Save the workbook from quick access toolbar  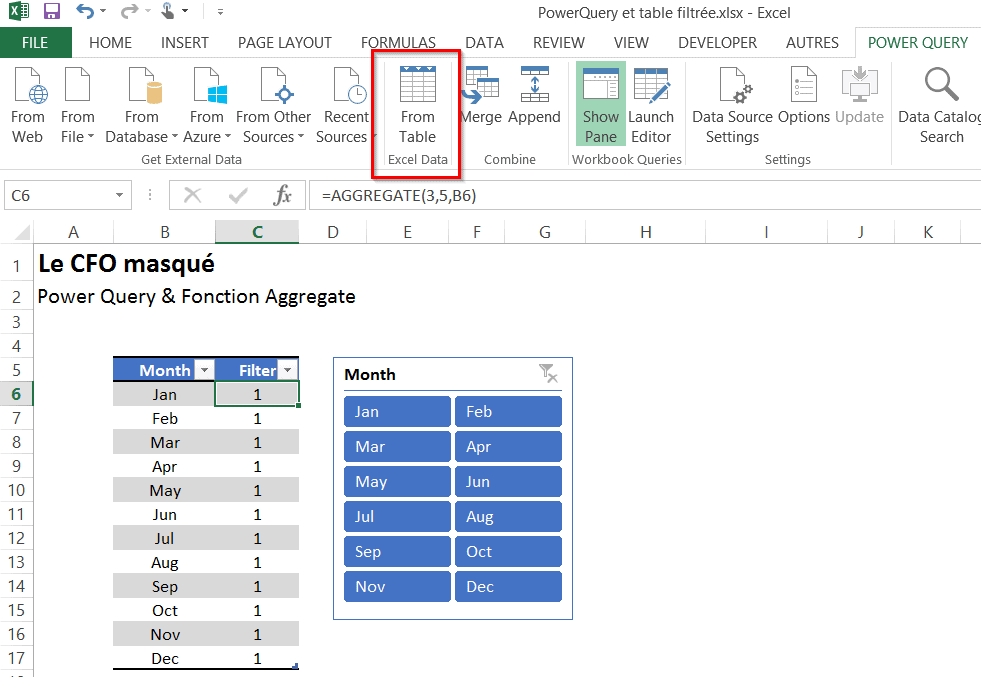(52, 12)
